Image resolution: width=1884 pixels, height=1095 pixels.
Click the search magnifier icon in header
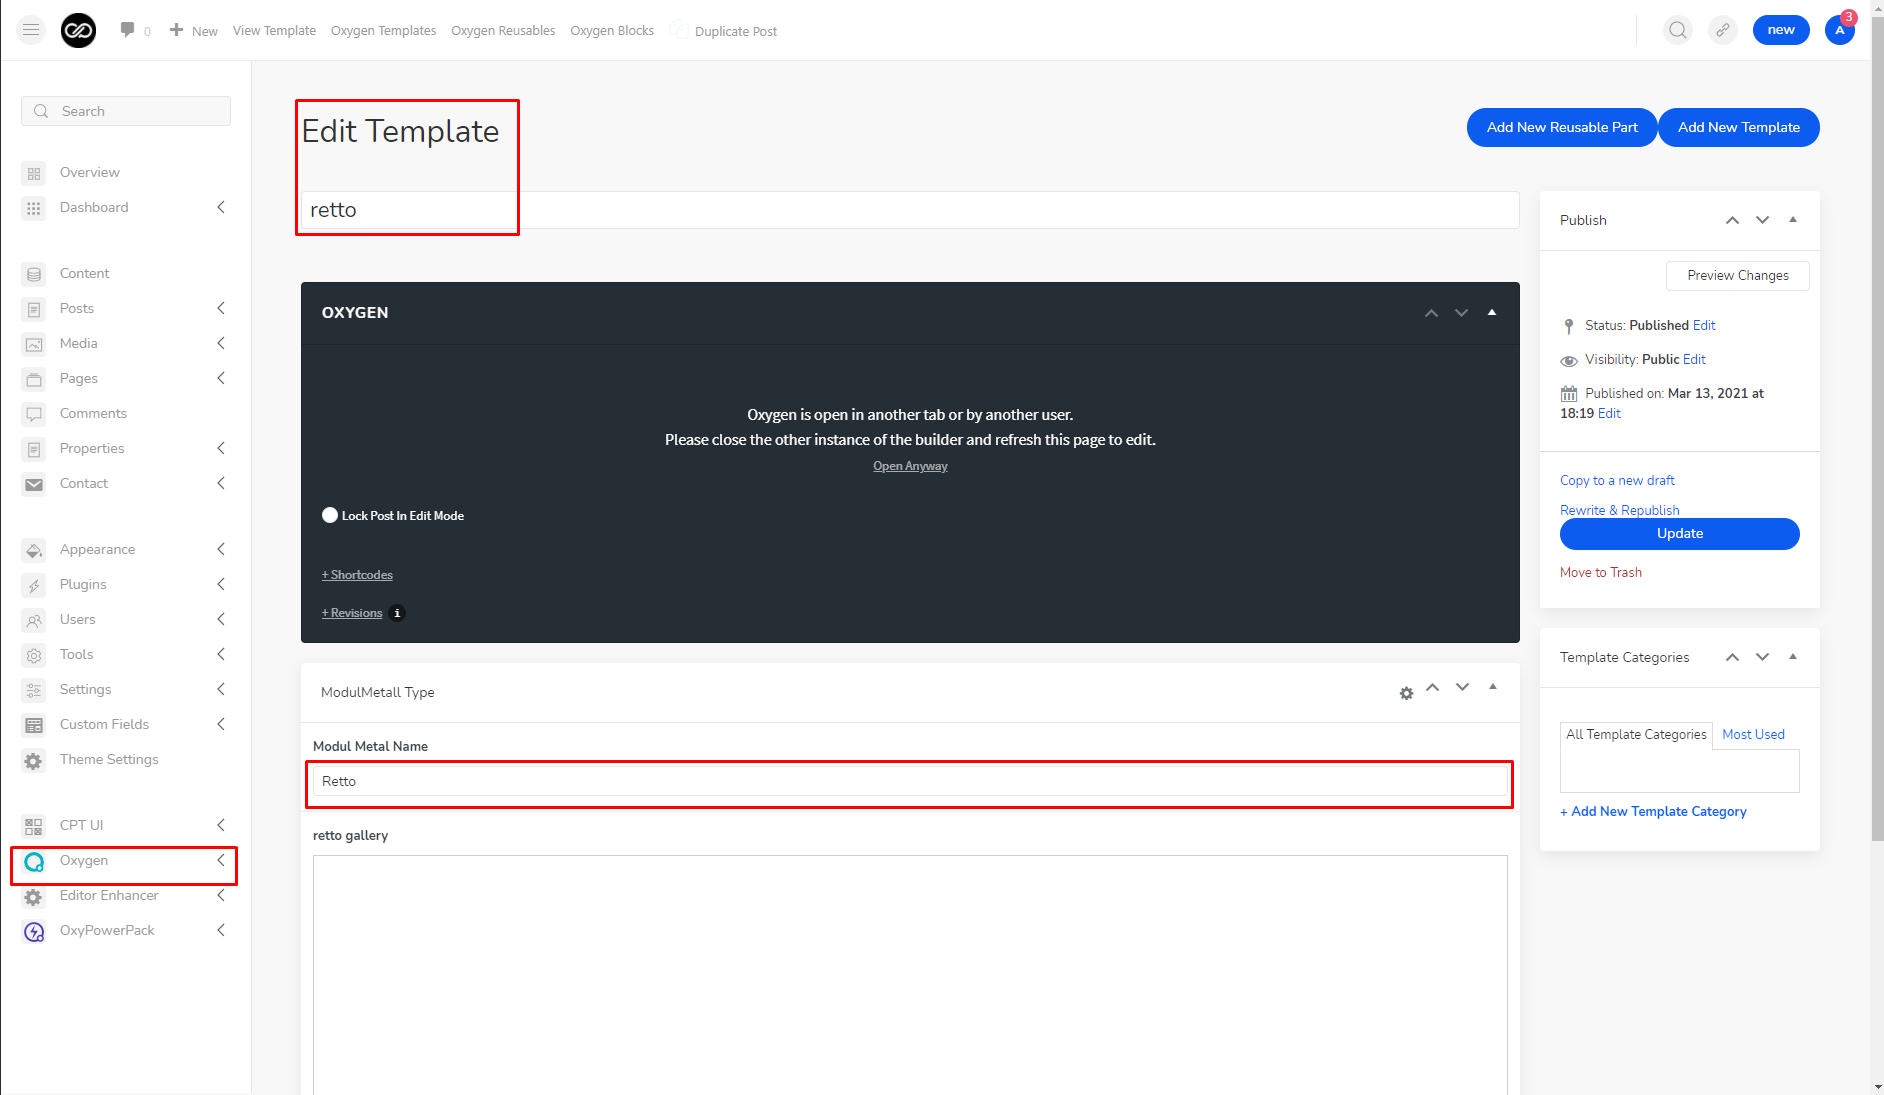point(1678,30)
